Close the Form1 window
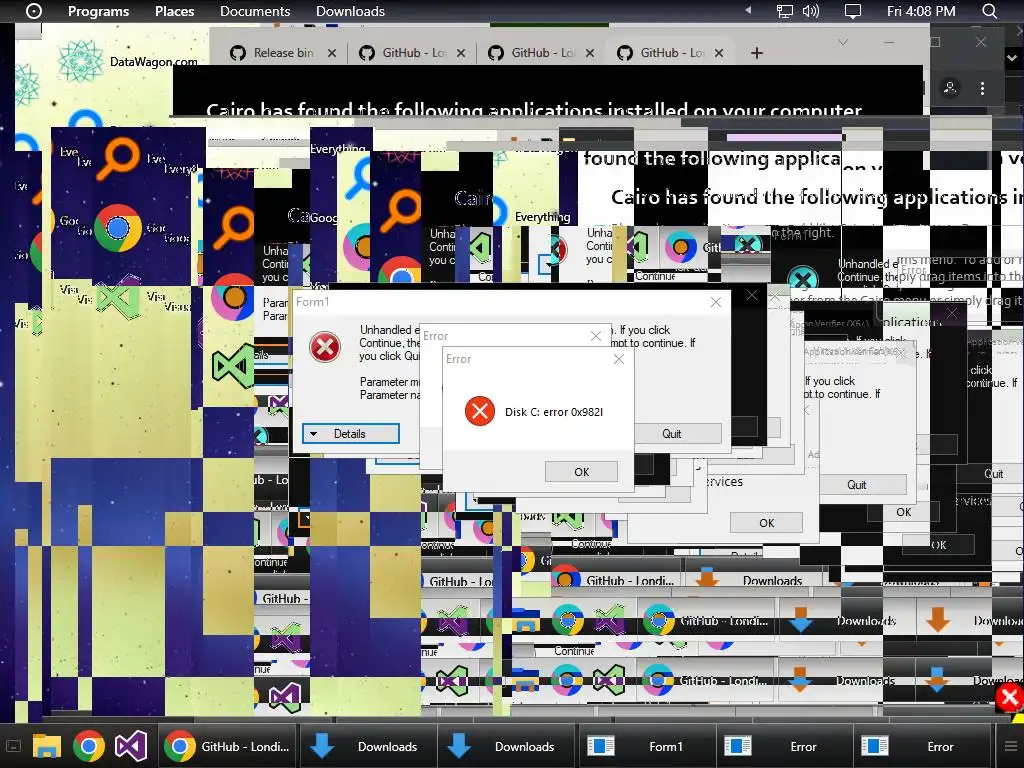The height and width of the screenshot is (768, 1024). click(x=716, y=302)
